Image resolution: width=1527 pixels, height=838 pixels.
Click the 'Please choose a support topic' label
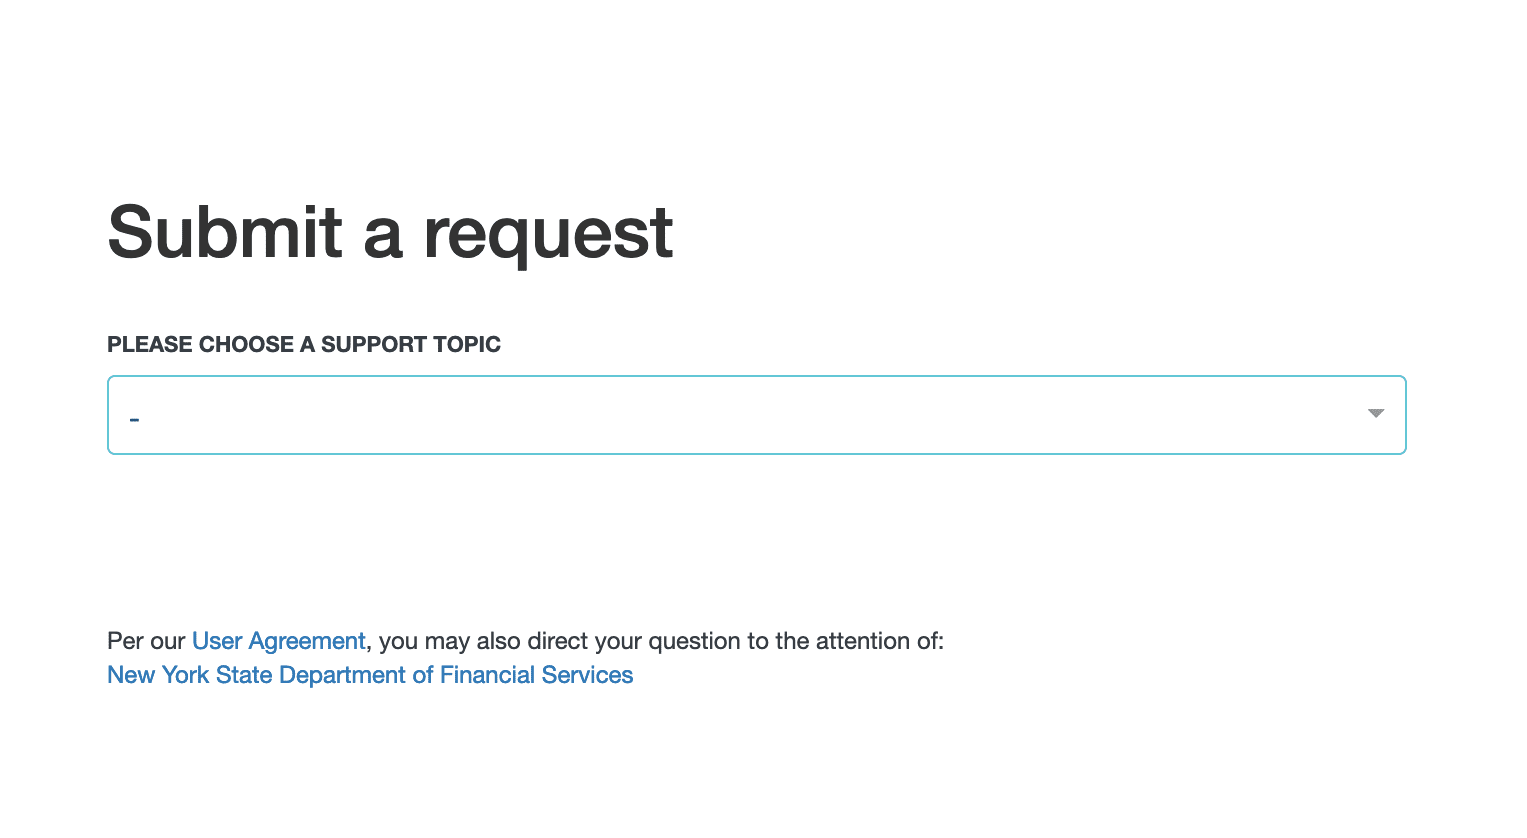click(x=303, y=345)
